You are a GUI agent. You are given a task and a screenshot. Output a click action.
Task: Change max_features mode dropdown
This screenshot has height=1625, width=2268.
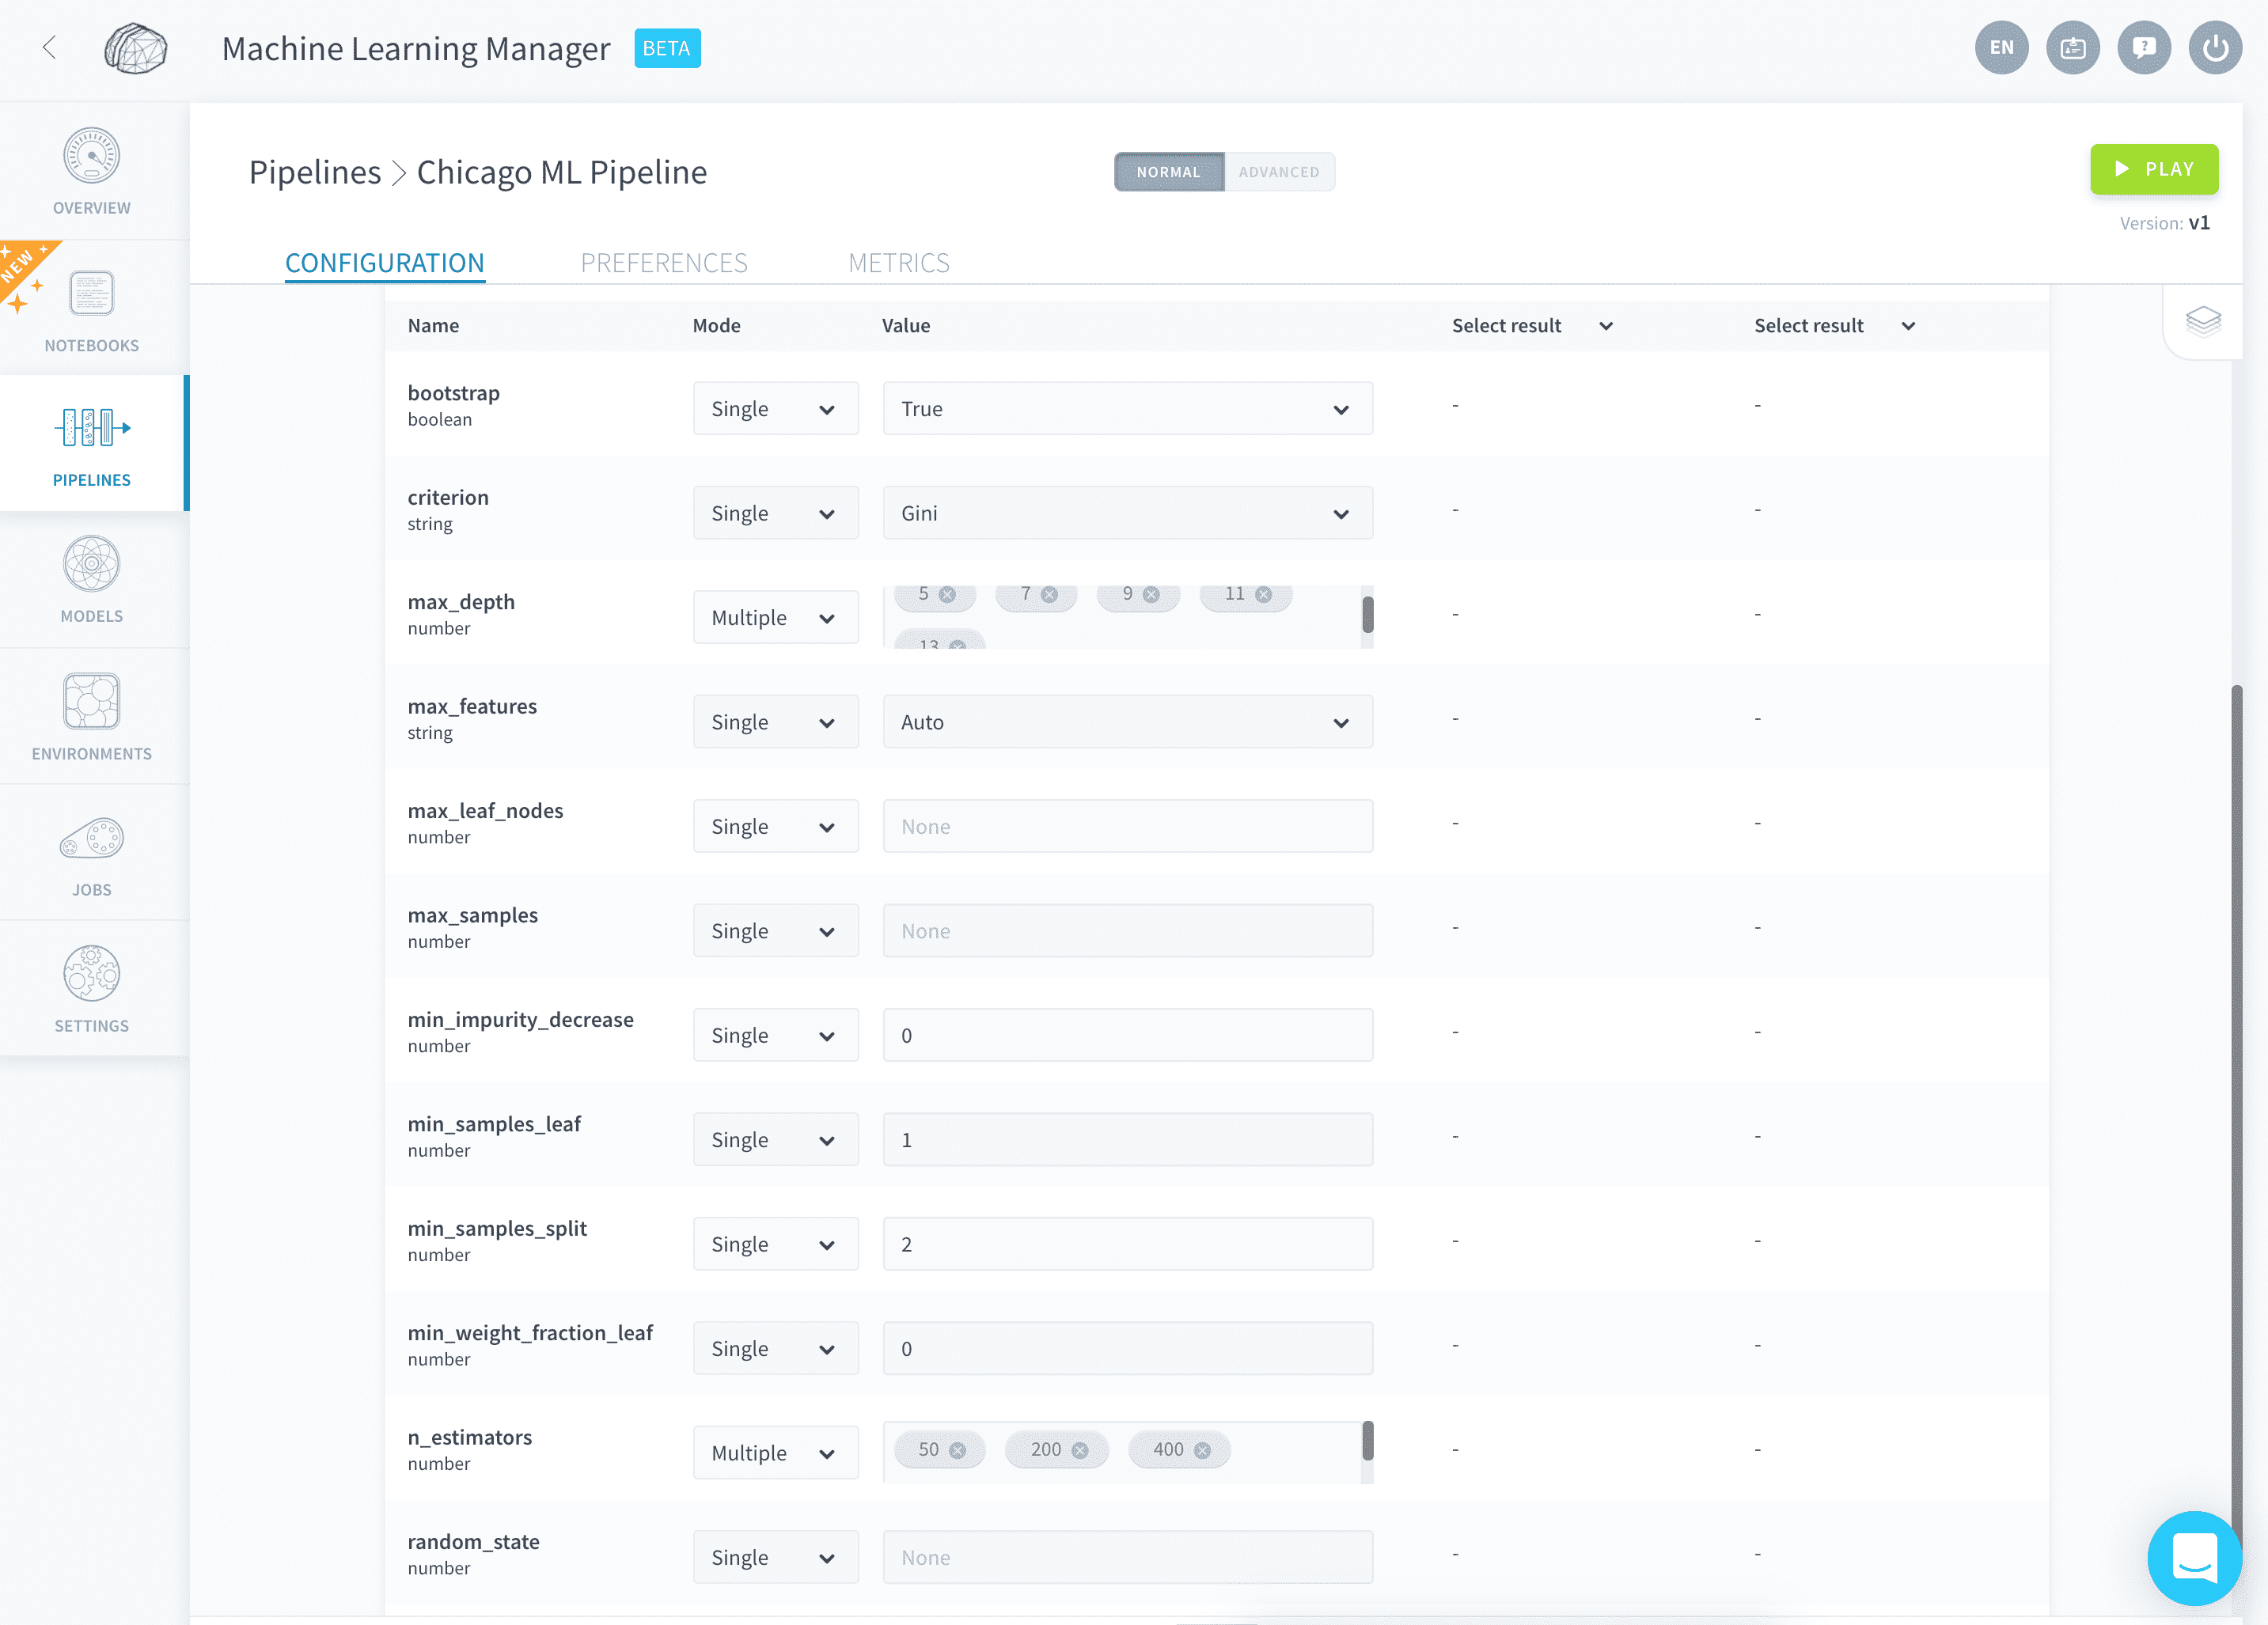coord(775,722)
